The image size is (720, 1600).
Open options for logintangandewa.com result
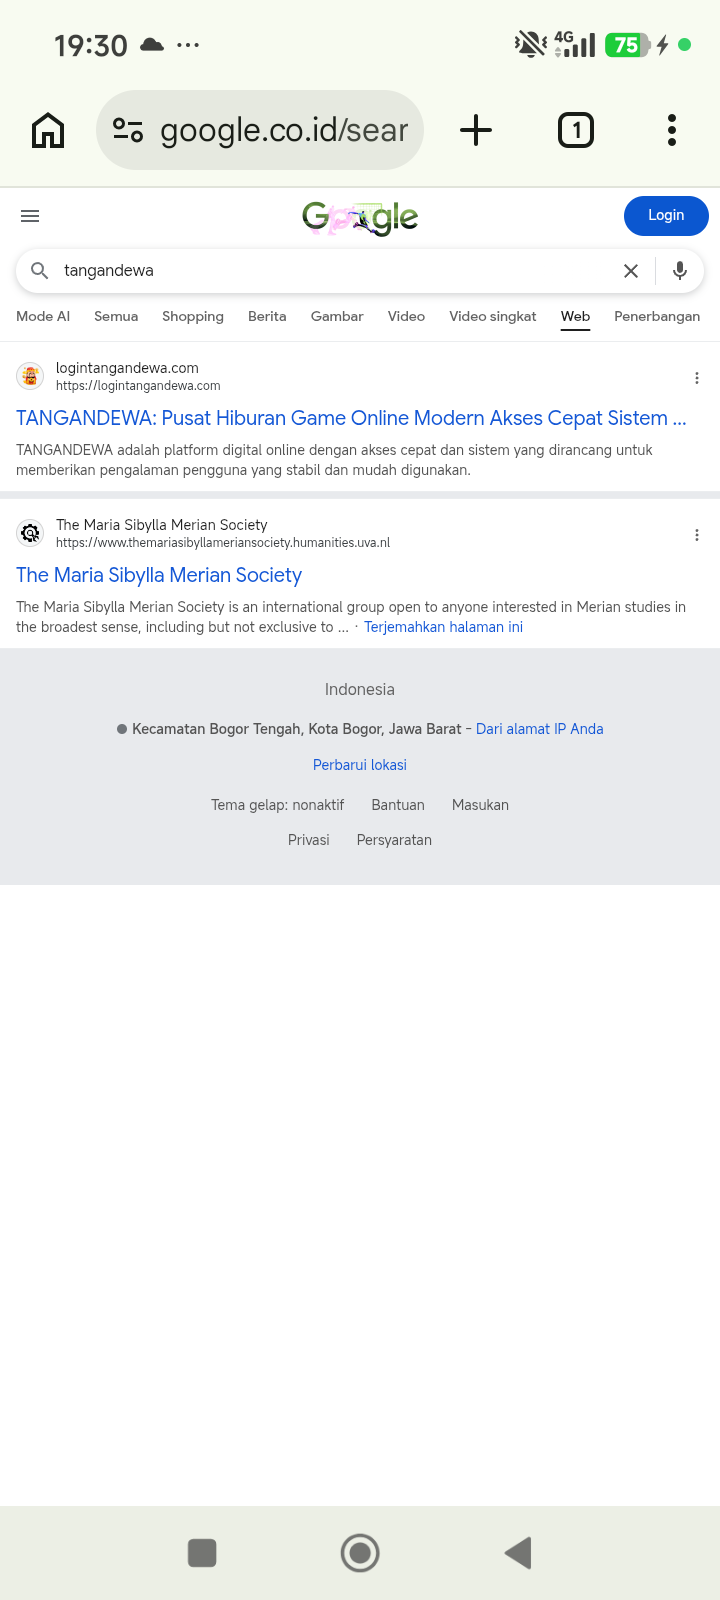[x=697, y=378]
